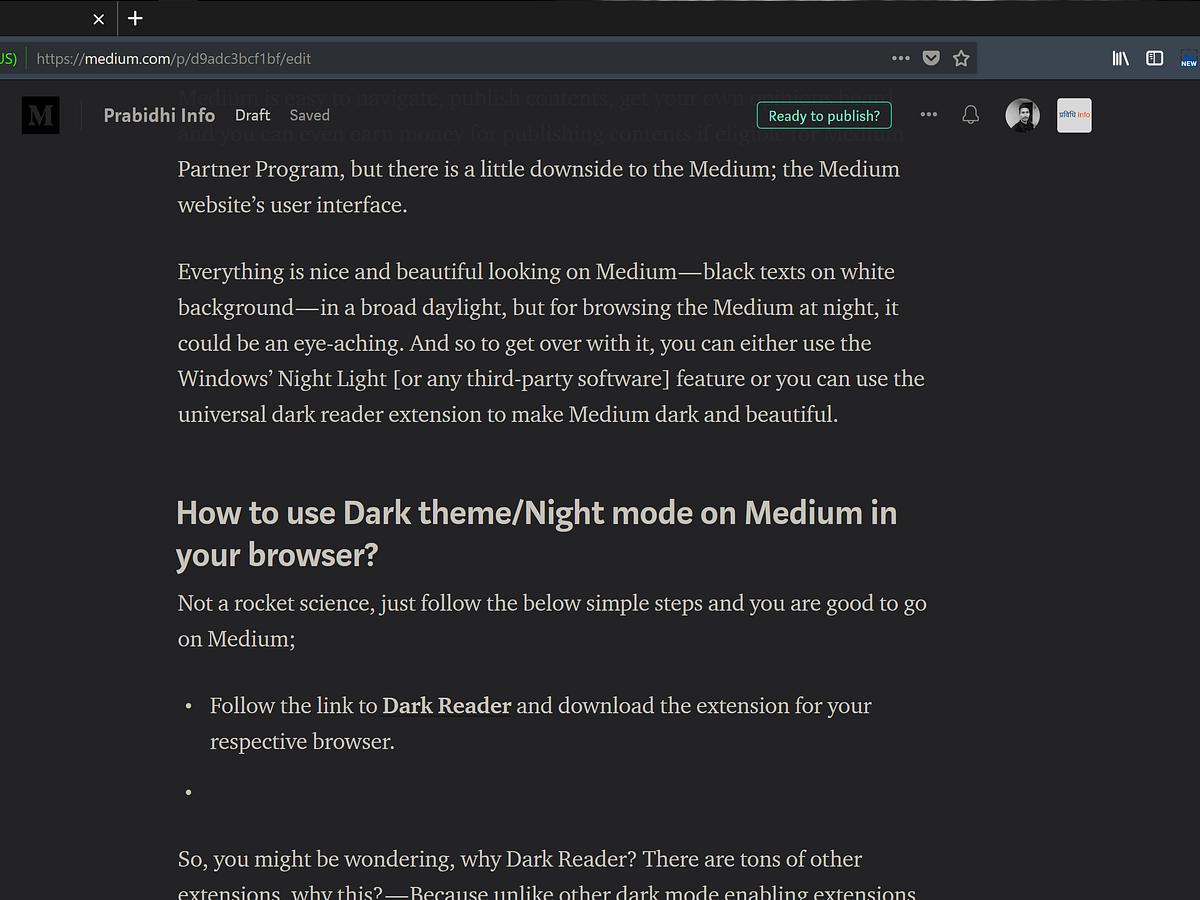Bookmark this page with star icon
Screen dimensions: 1200x900
coord(961,59)
